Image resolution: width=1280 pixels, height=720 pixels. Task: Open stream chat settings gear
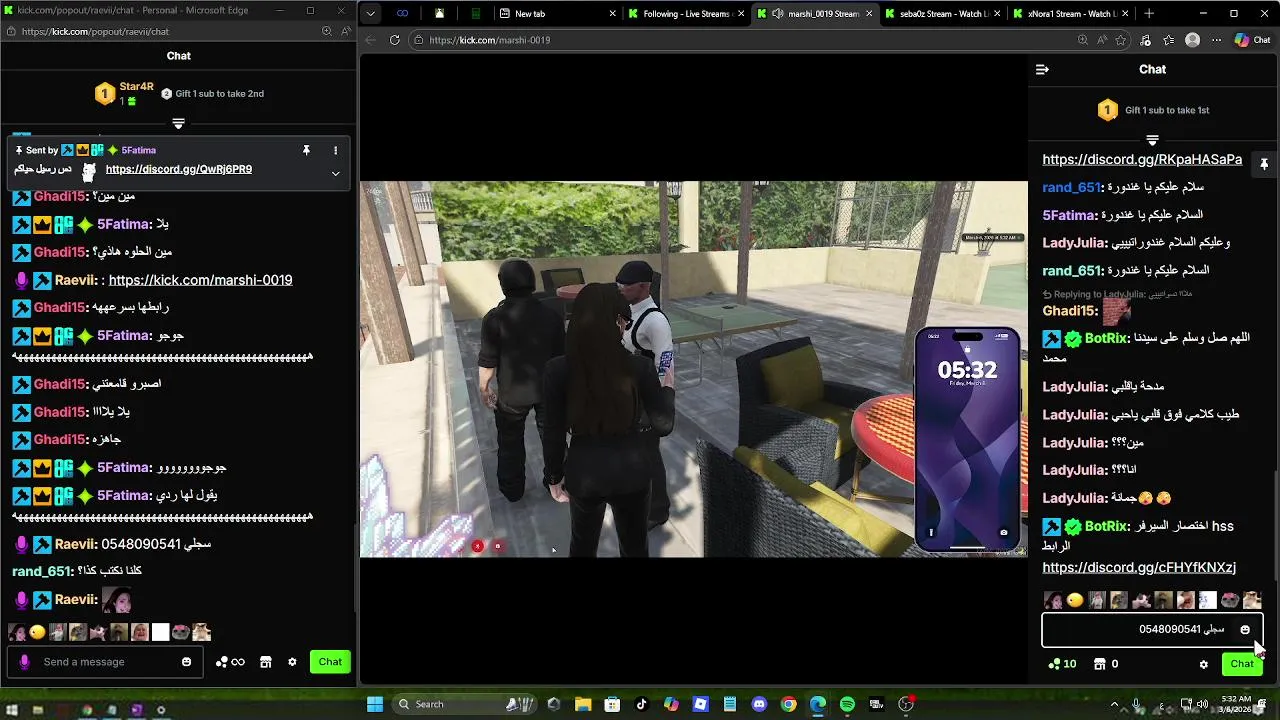[1204, 664]
